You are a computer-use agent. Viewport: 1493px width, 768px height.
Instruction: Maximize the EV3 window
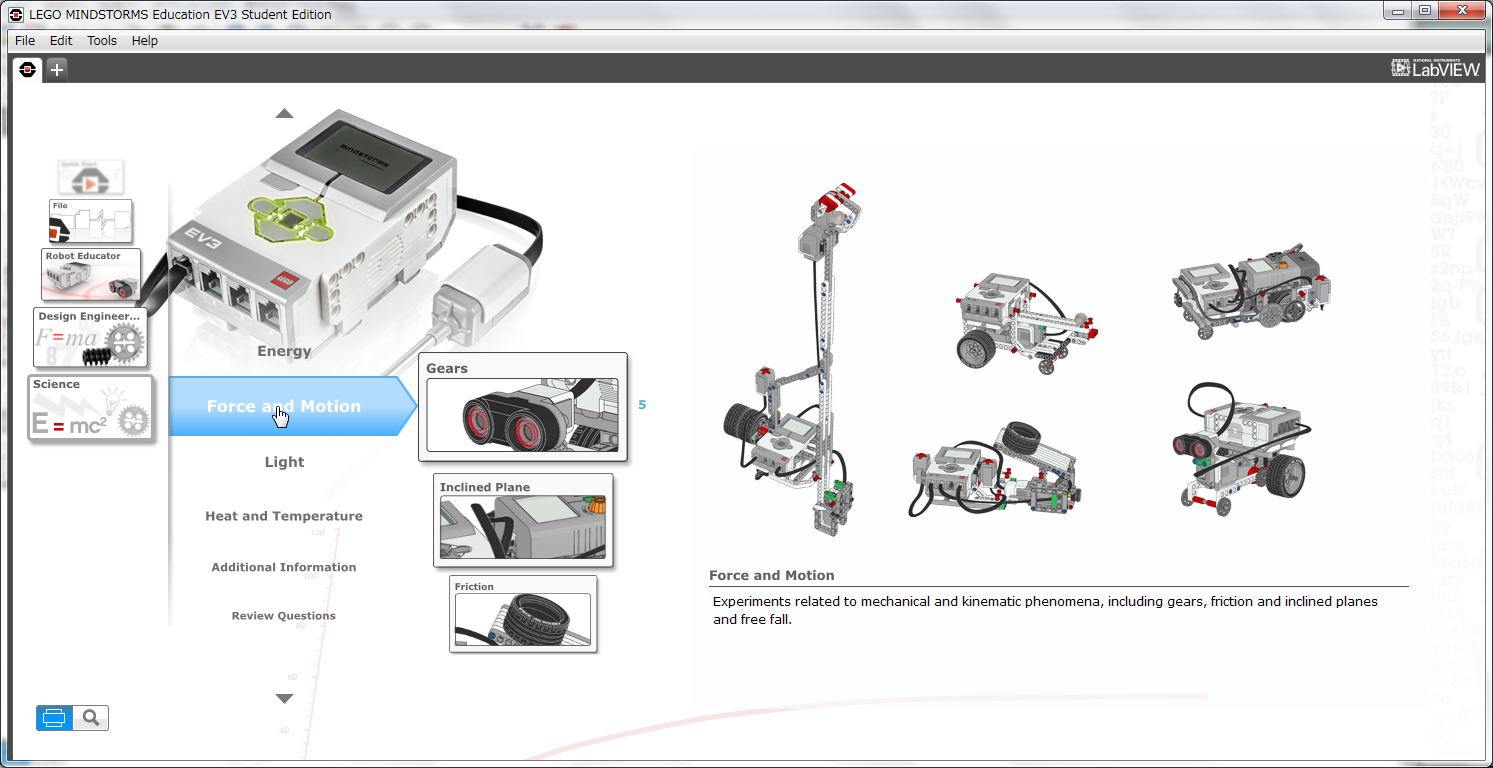pos(1425,10)
